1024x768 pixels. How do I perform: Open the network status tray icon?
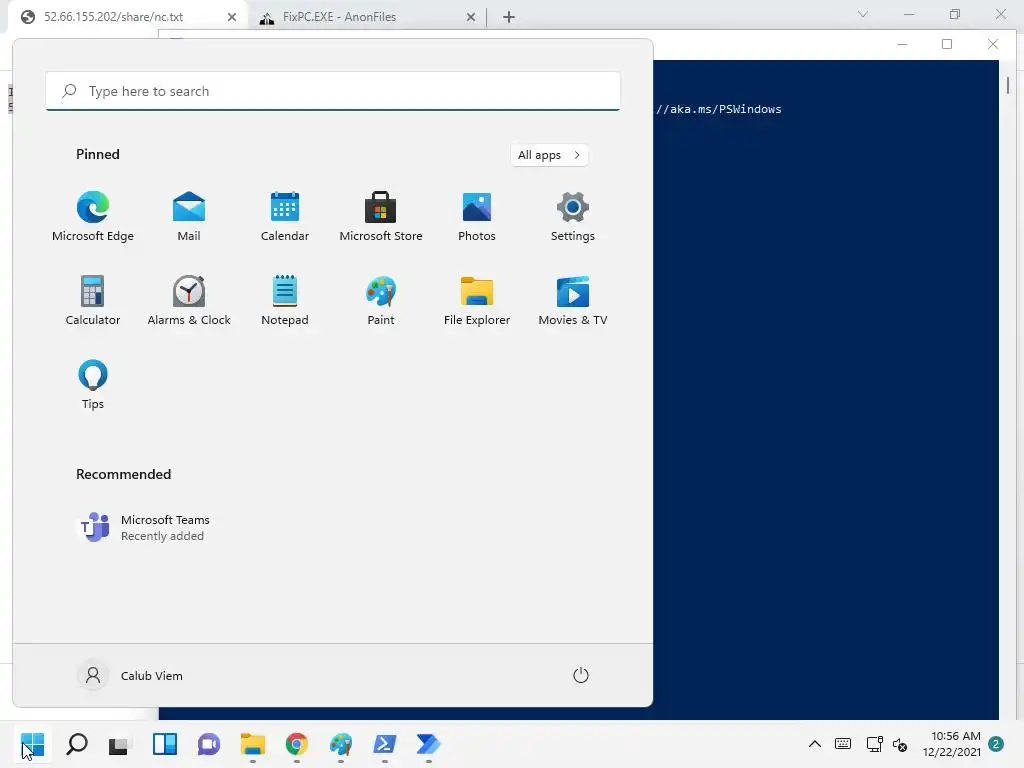click(874, 744)
